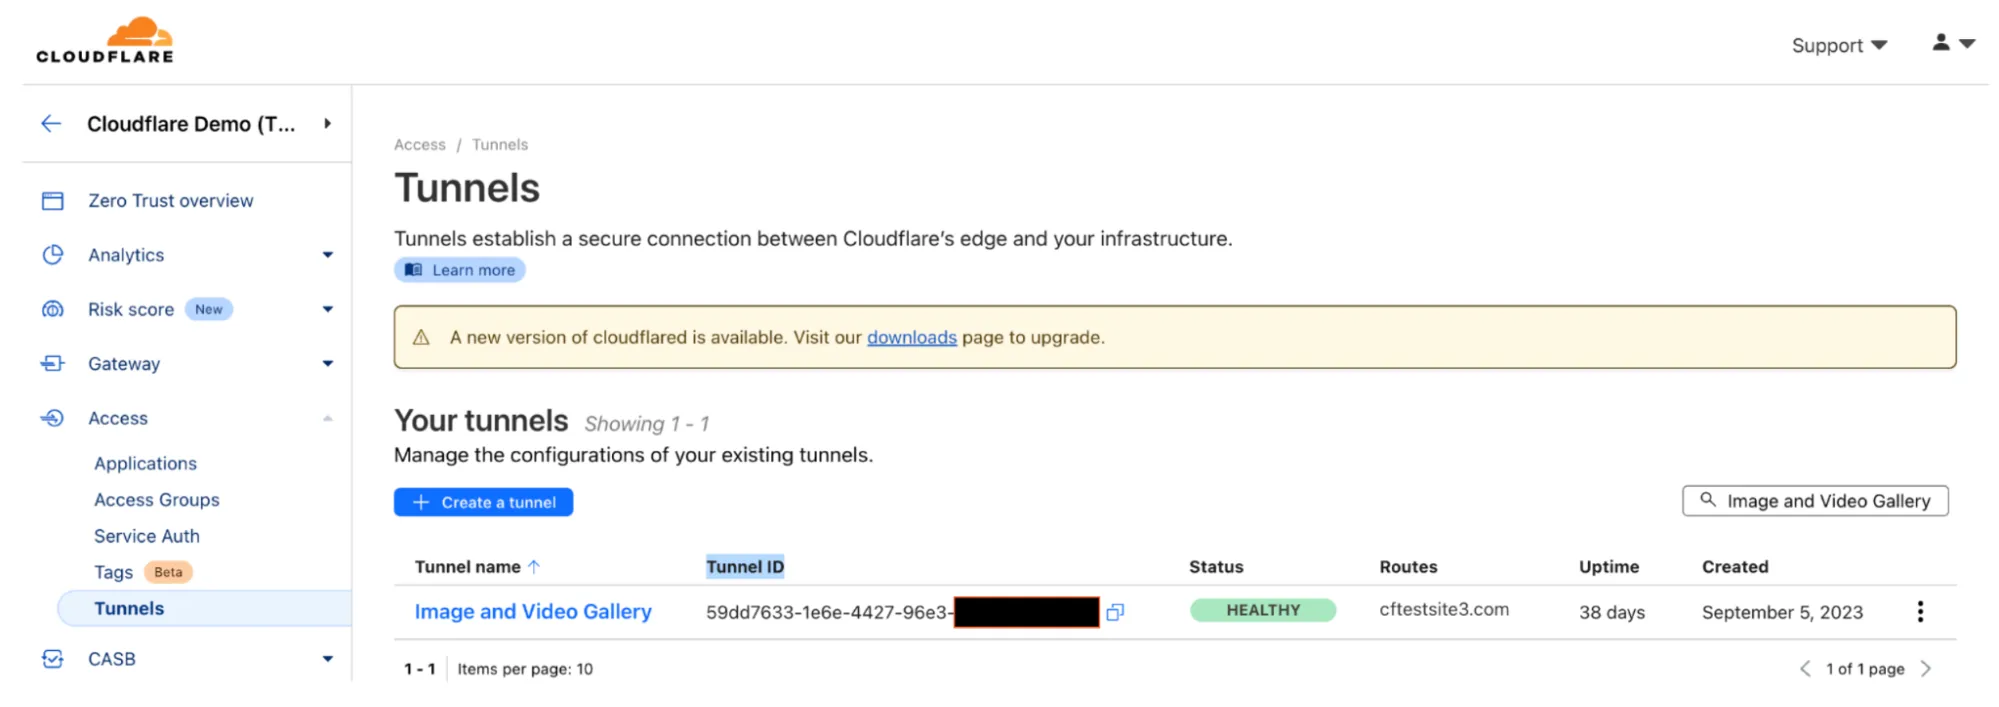
Task: Open Service Auth from the sidebar
Action: (x=147, y=535)
